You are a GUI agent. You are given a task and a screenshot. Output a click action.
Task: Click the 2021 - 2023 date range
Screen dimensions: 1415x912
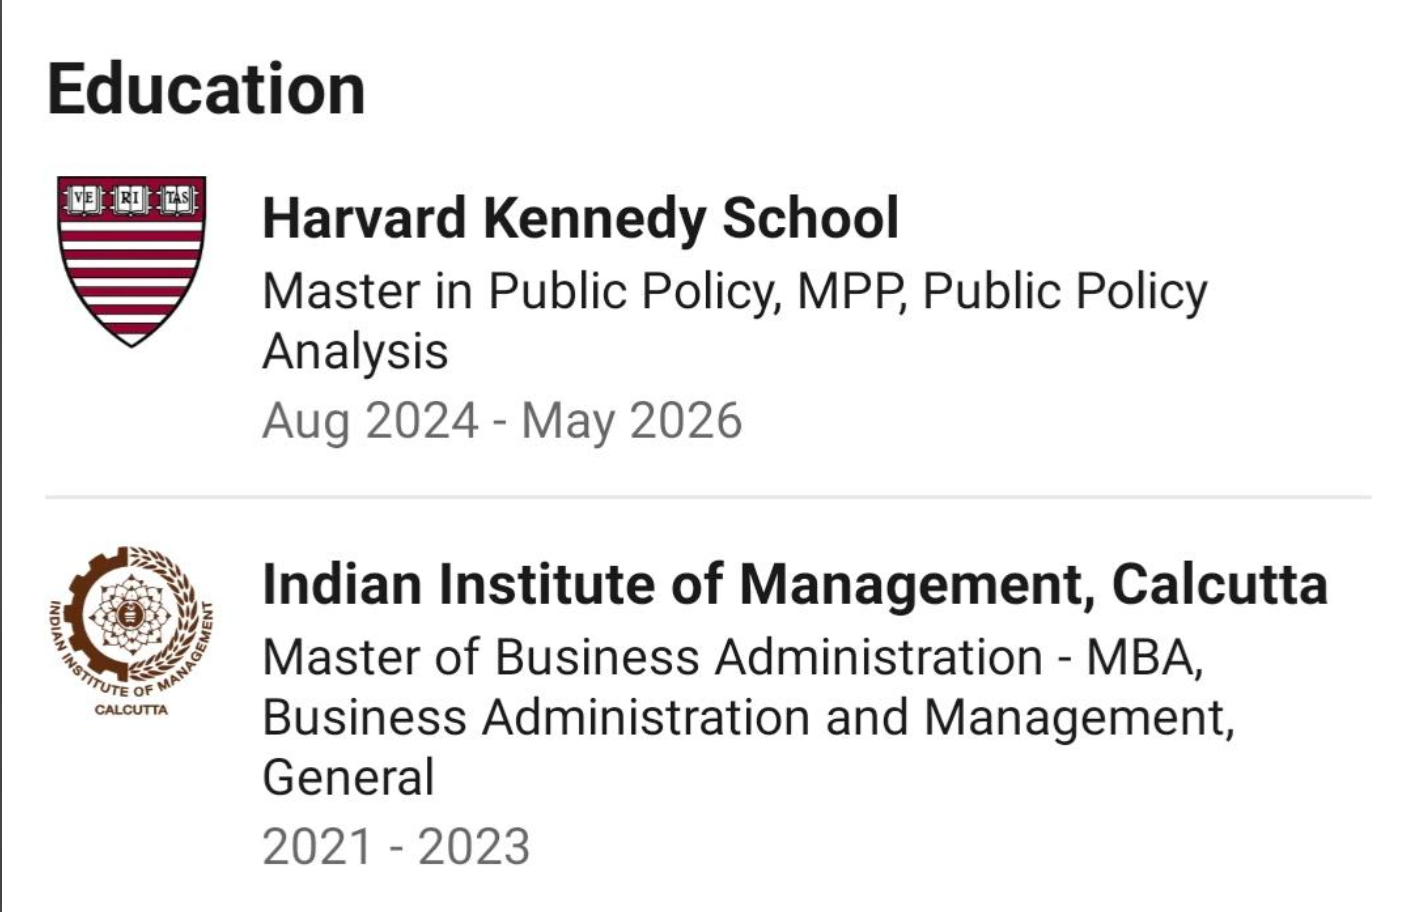(x=396, y=846)
